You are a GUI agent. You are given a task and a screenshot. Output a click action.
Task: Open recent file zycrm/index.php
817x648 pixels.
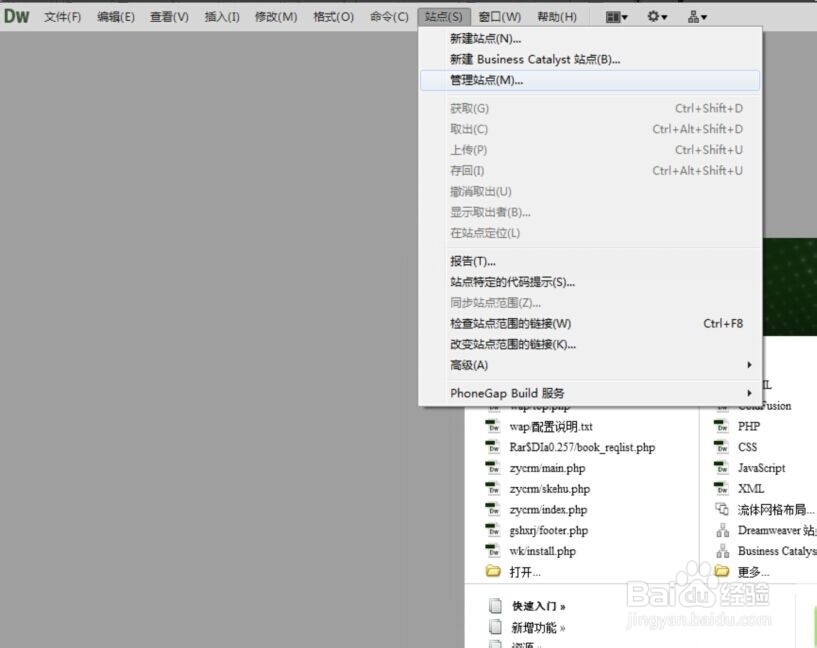(548, 509)
